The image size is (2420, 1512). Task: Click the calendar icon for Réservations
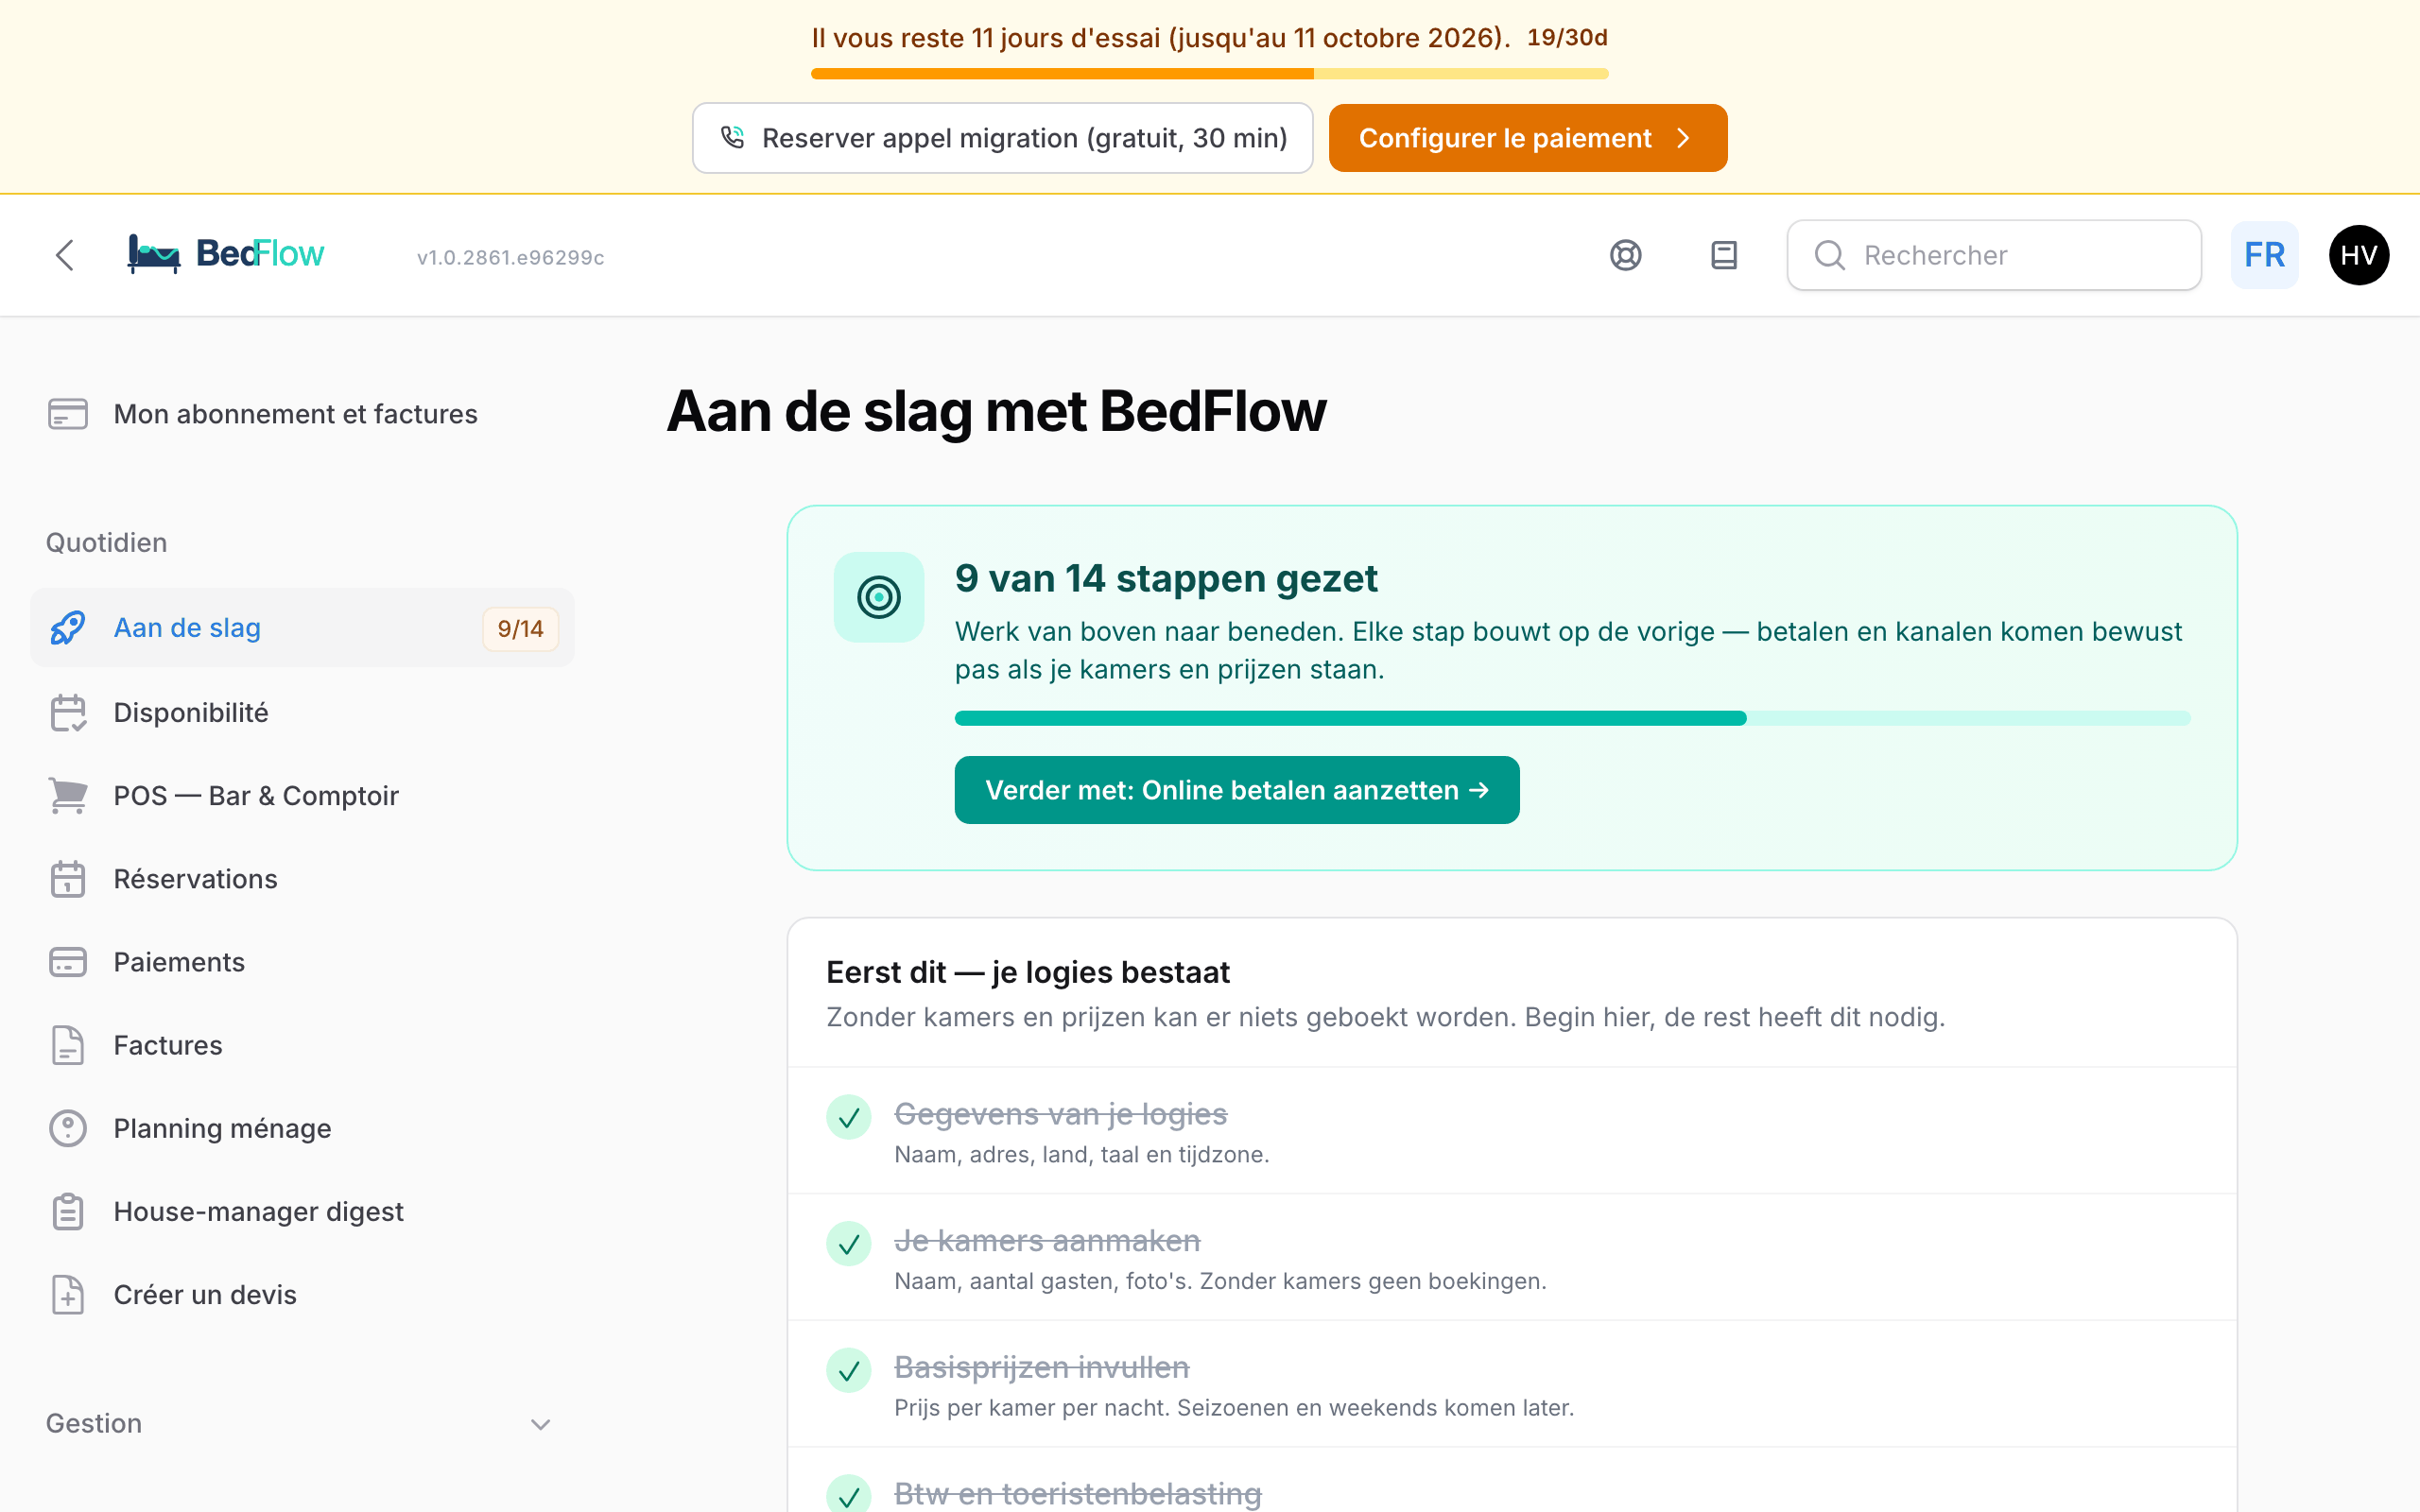coord(68,879)
